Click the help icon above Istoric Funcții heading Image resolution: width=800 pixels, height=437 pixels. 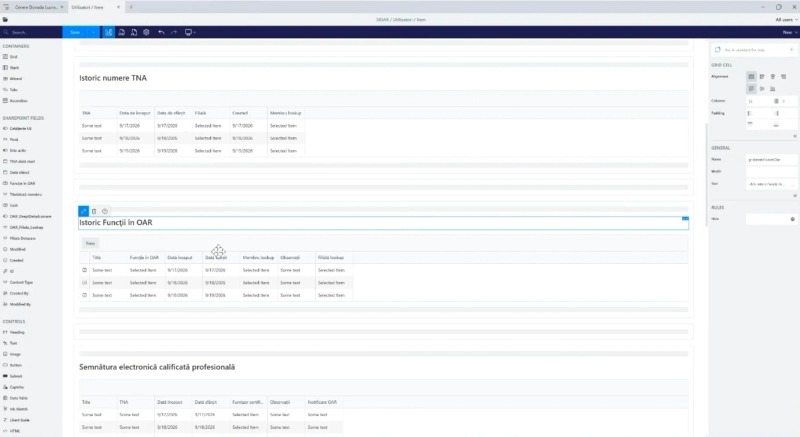tap(105, 211)
